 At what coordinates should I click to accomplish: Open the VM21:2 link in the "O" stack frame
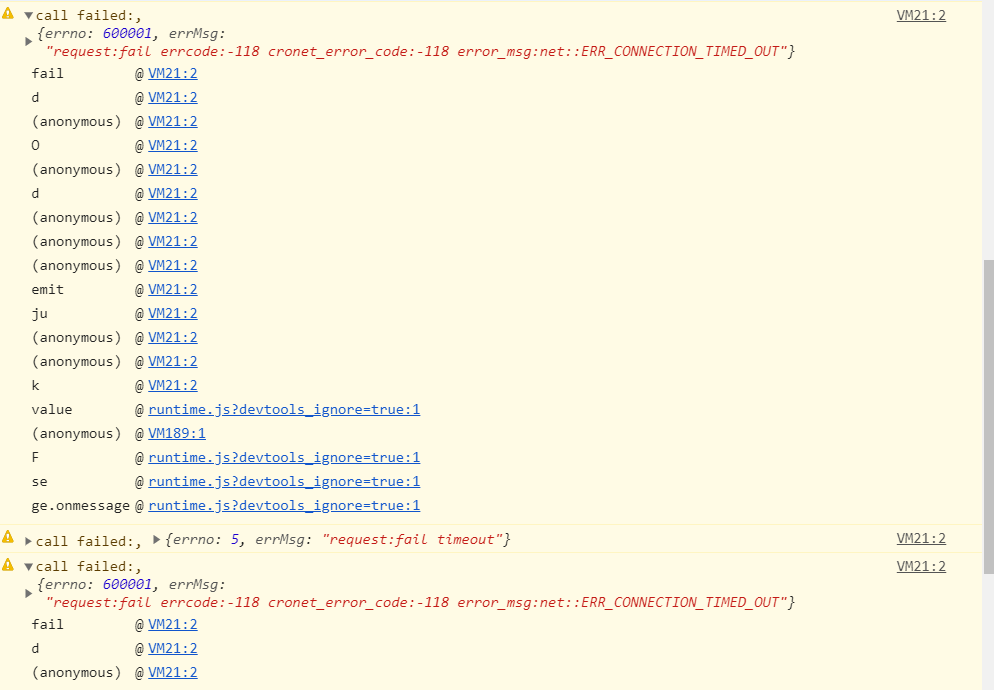(x=172, y=145)
